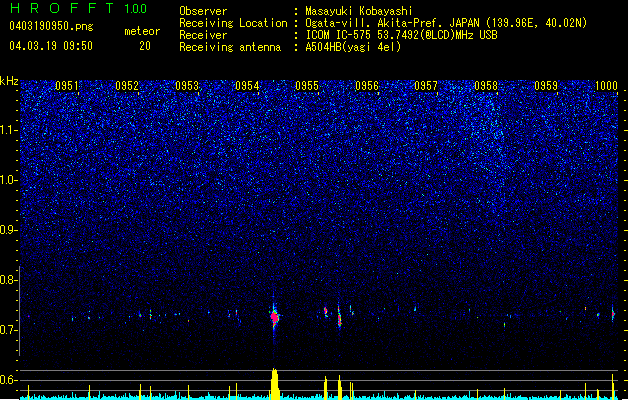Click the 0958 time marker
Viewport: 629px width, 400px height.
[x=486, y=86]
